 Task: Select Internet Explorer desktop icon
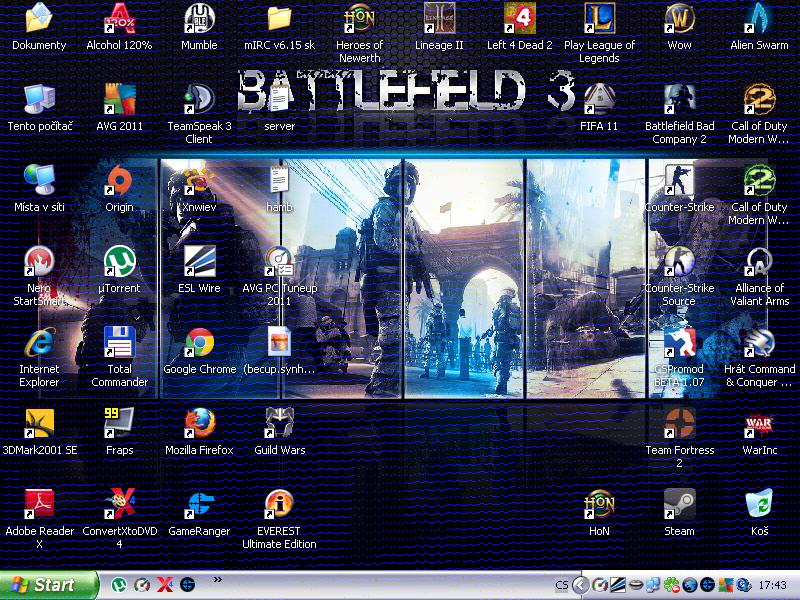tap(39, 342)
